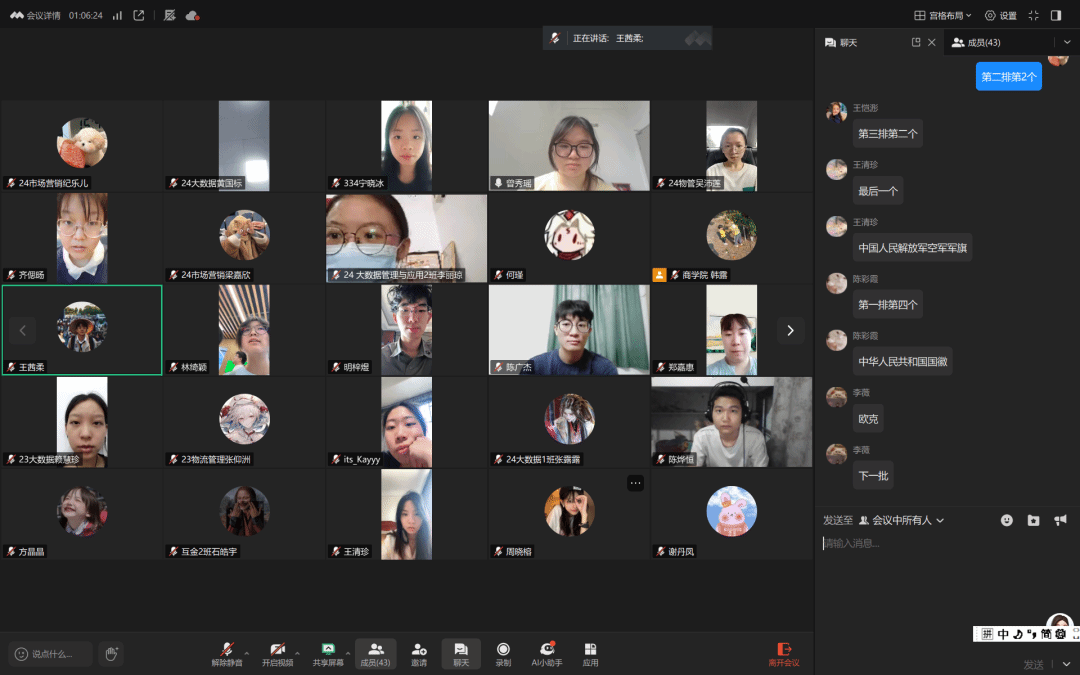Click the 共享屏幕 share screen icon
This screenshot has width=1080, height=675.
click(327, 653)
